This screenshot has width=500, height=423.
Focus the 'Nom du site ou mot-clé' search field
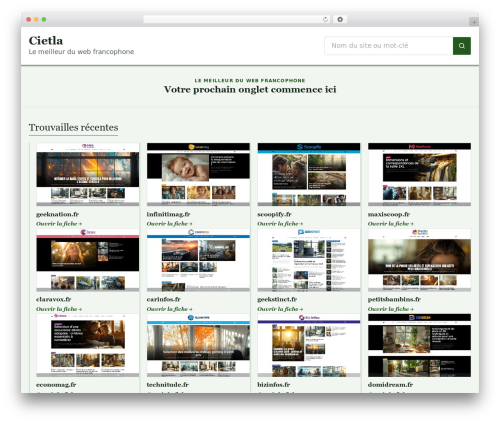pyautogui.click(x=389, y=46)
